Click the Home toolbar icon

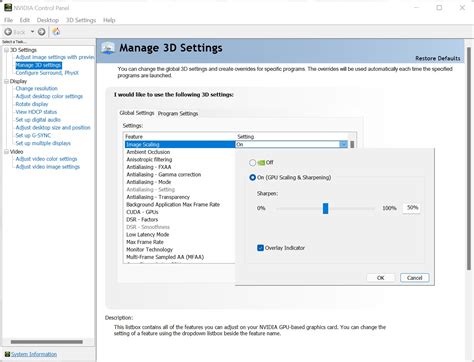[x=56, y=32]
